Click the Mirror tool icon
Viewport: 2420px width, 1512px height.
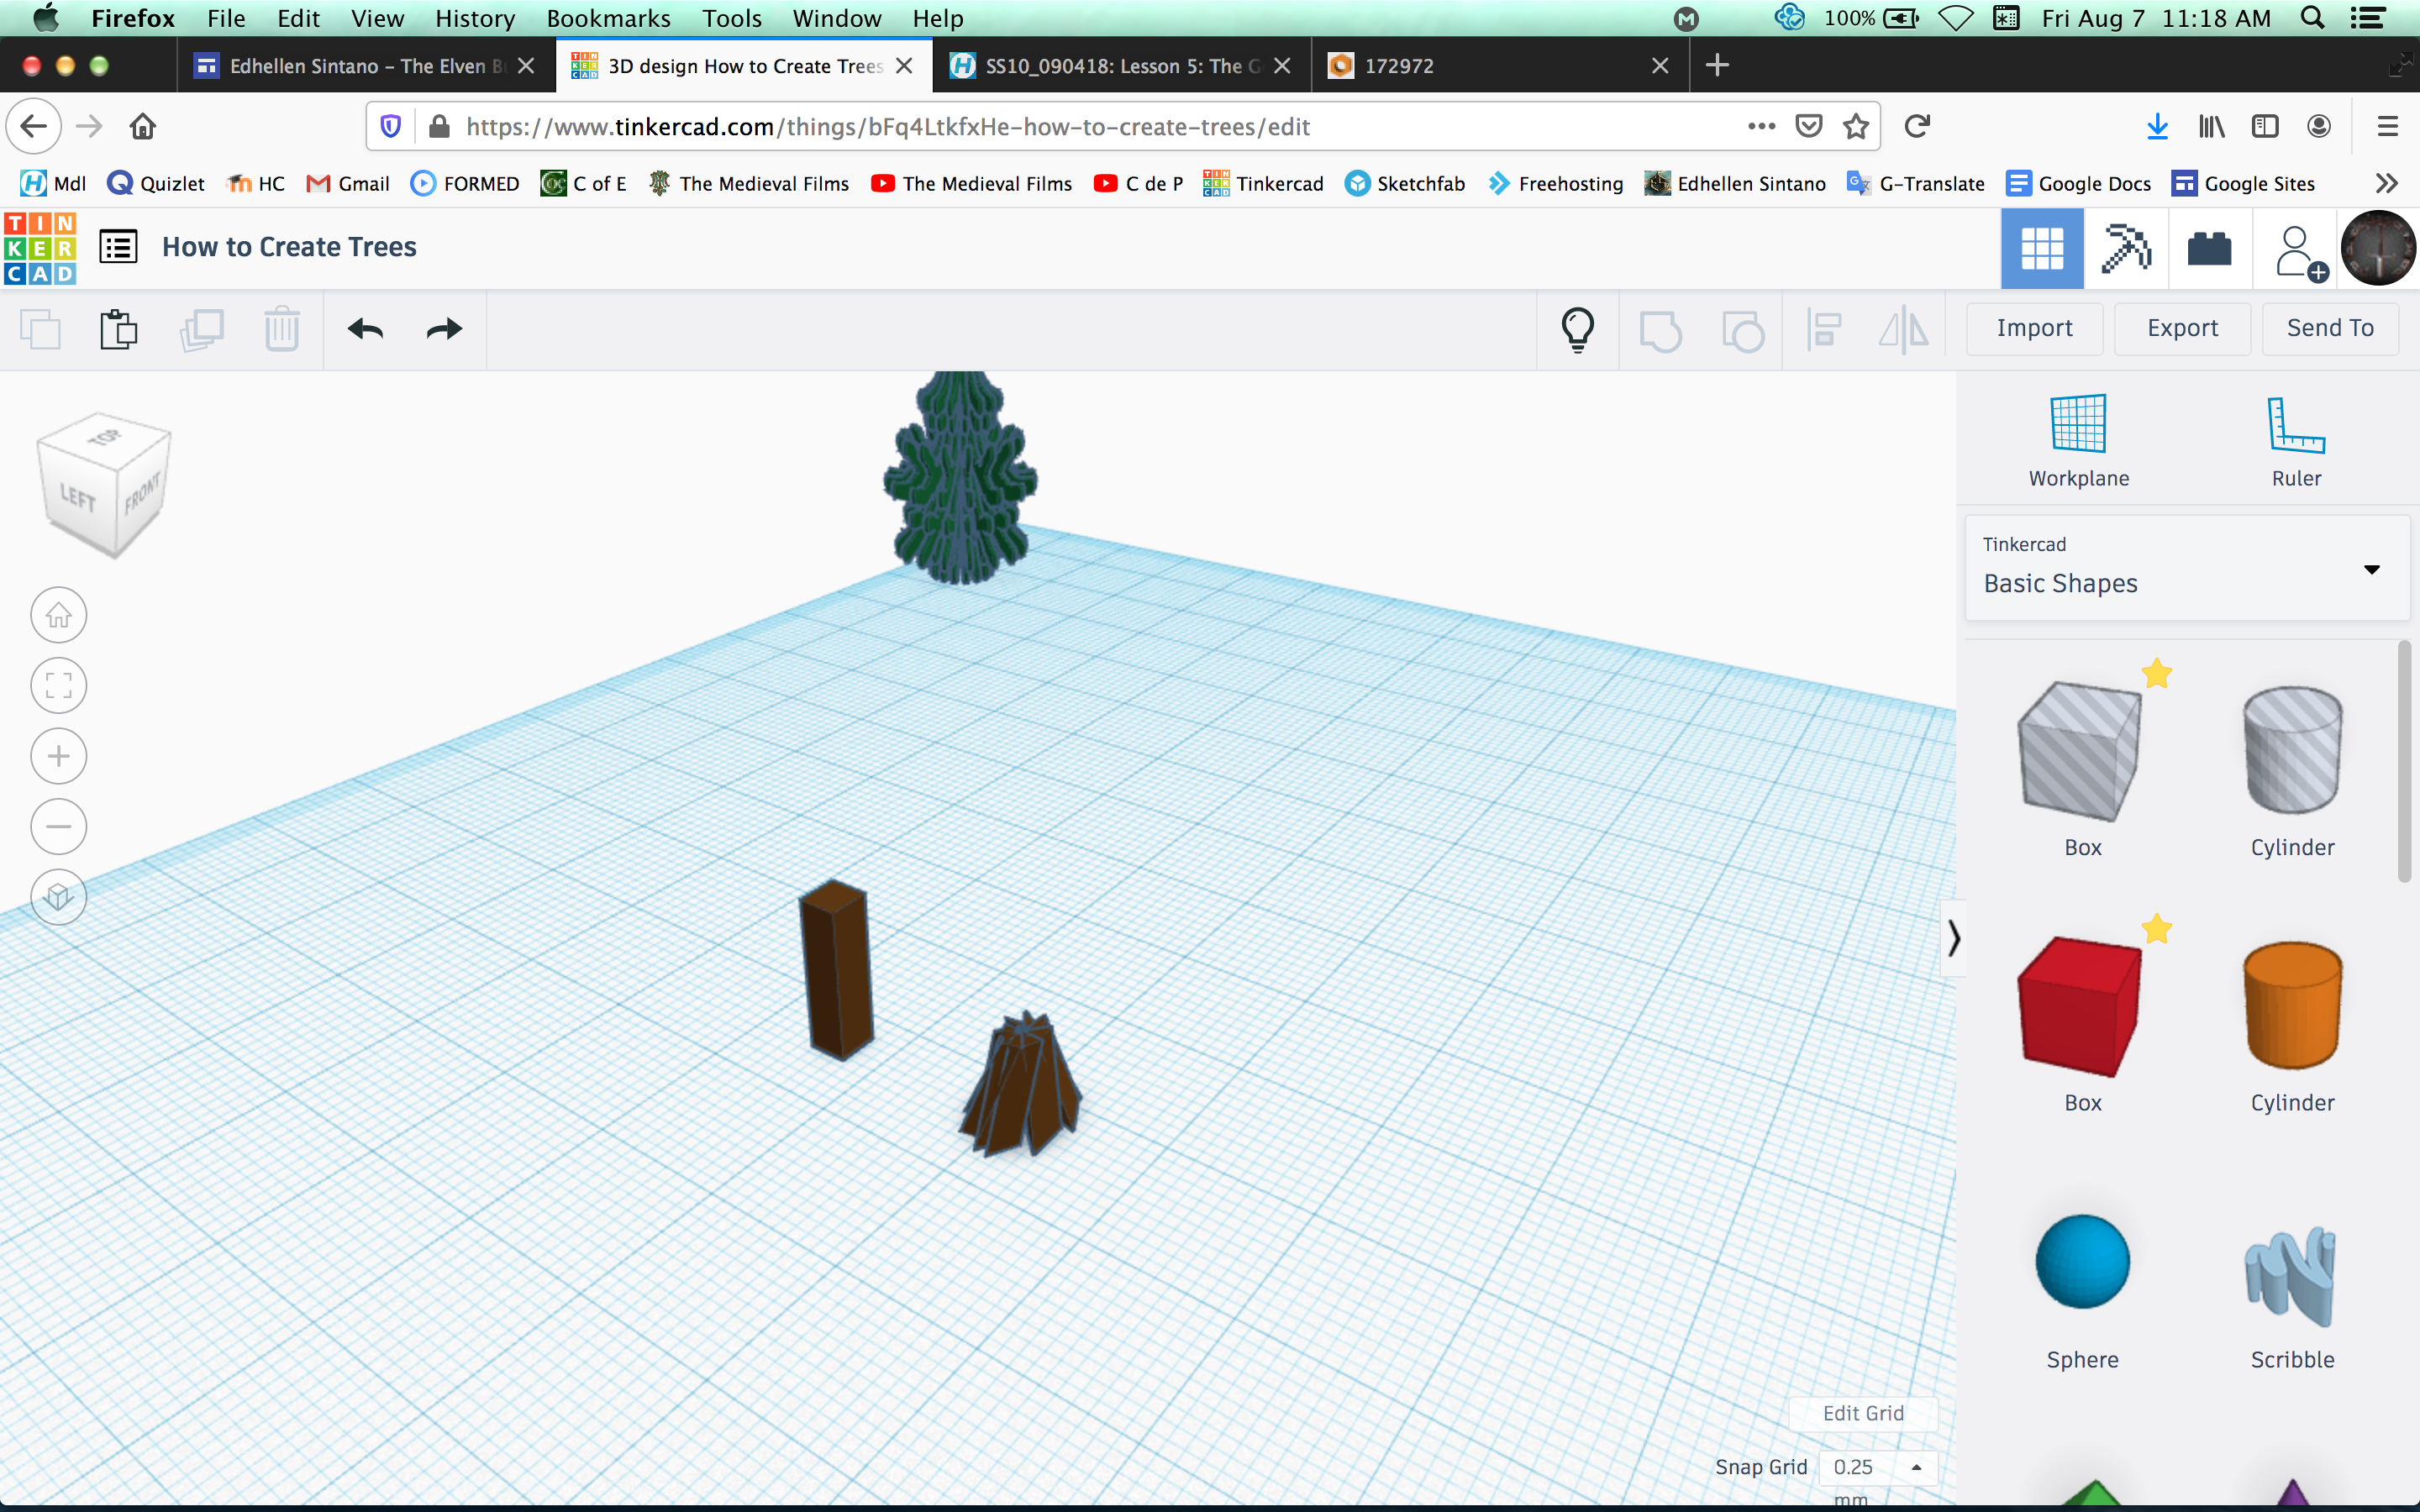[1904, 329]
